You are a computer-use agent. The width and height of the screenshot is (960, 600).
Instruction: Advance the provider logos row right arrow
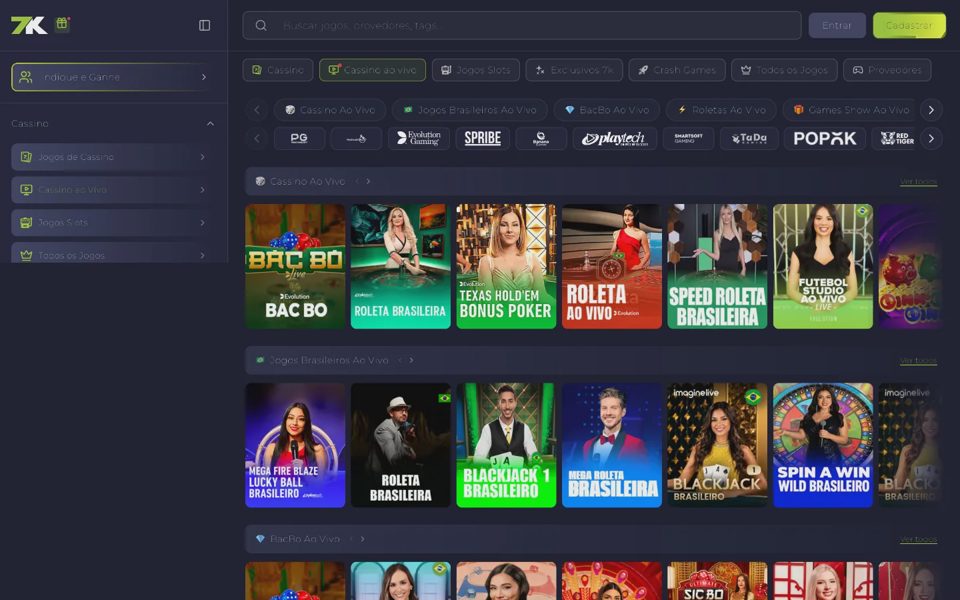click(x=931, y=138)
